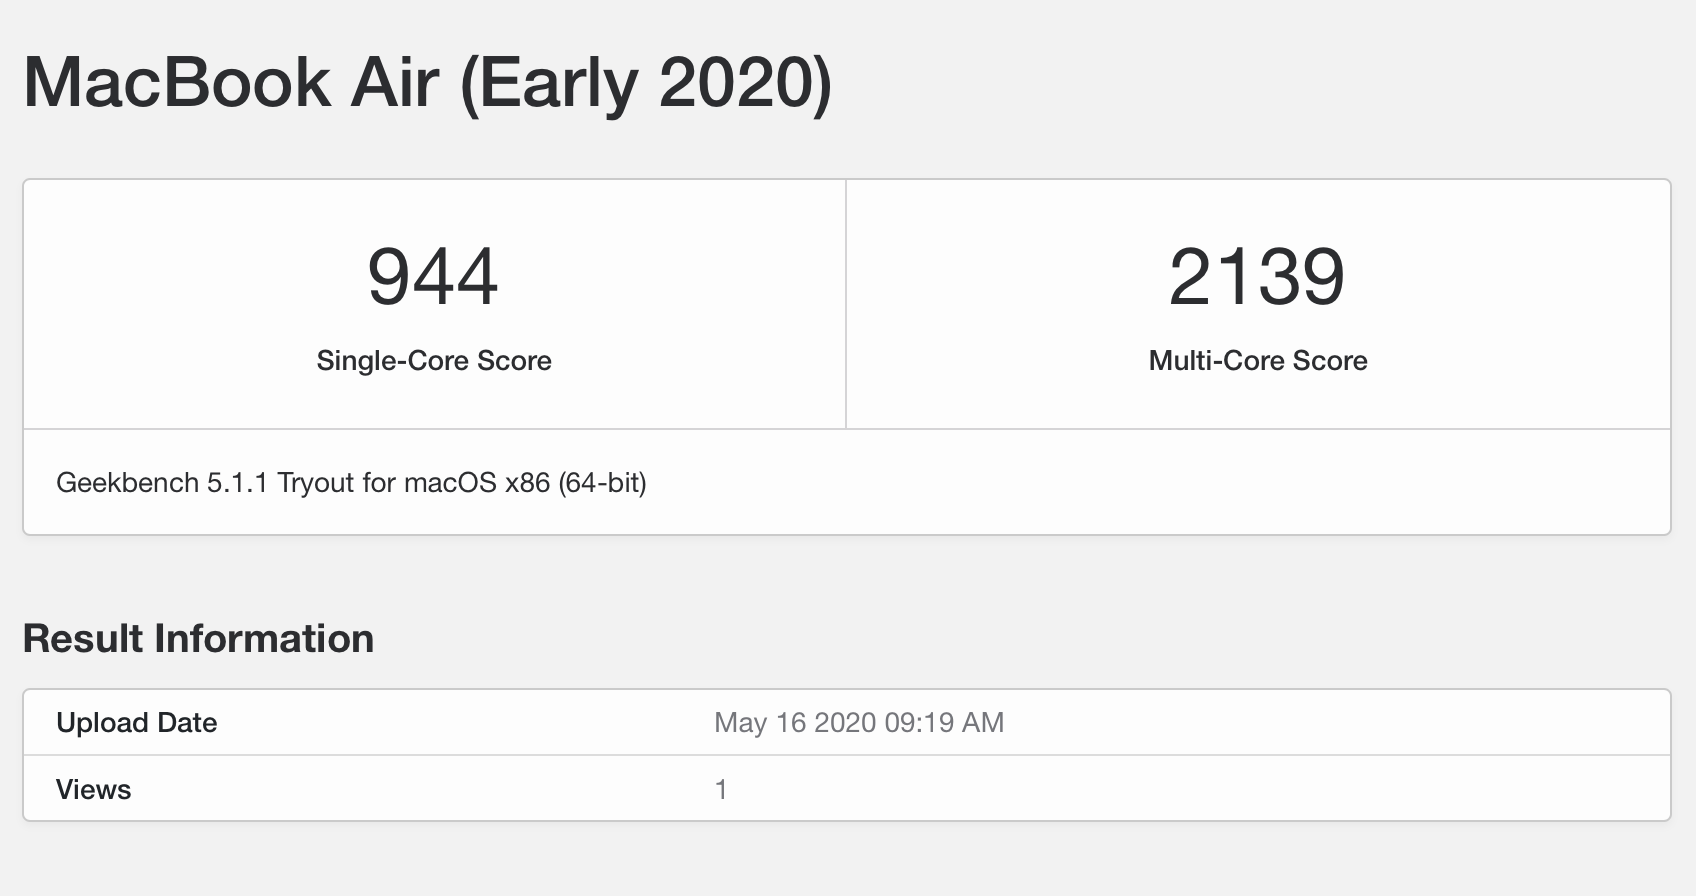1696x896 pixels.
Task: Click the "Views" row label
Action: 93,790
